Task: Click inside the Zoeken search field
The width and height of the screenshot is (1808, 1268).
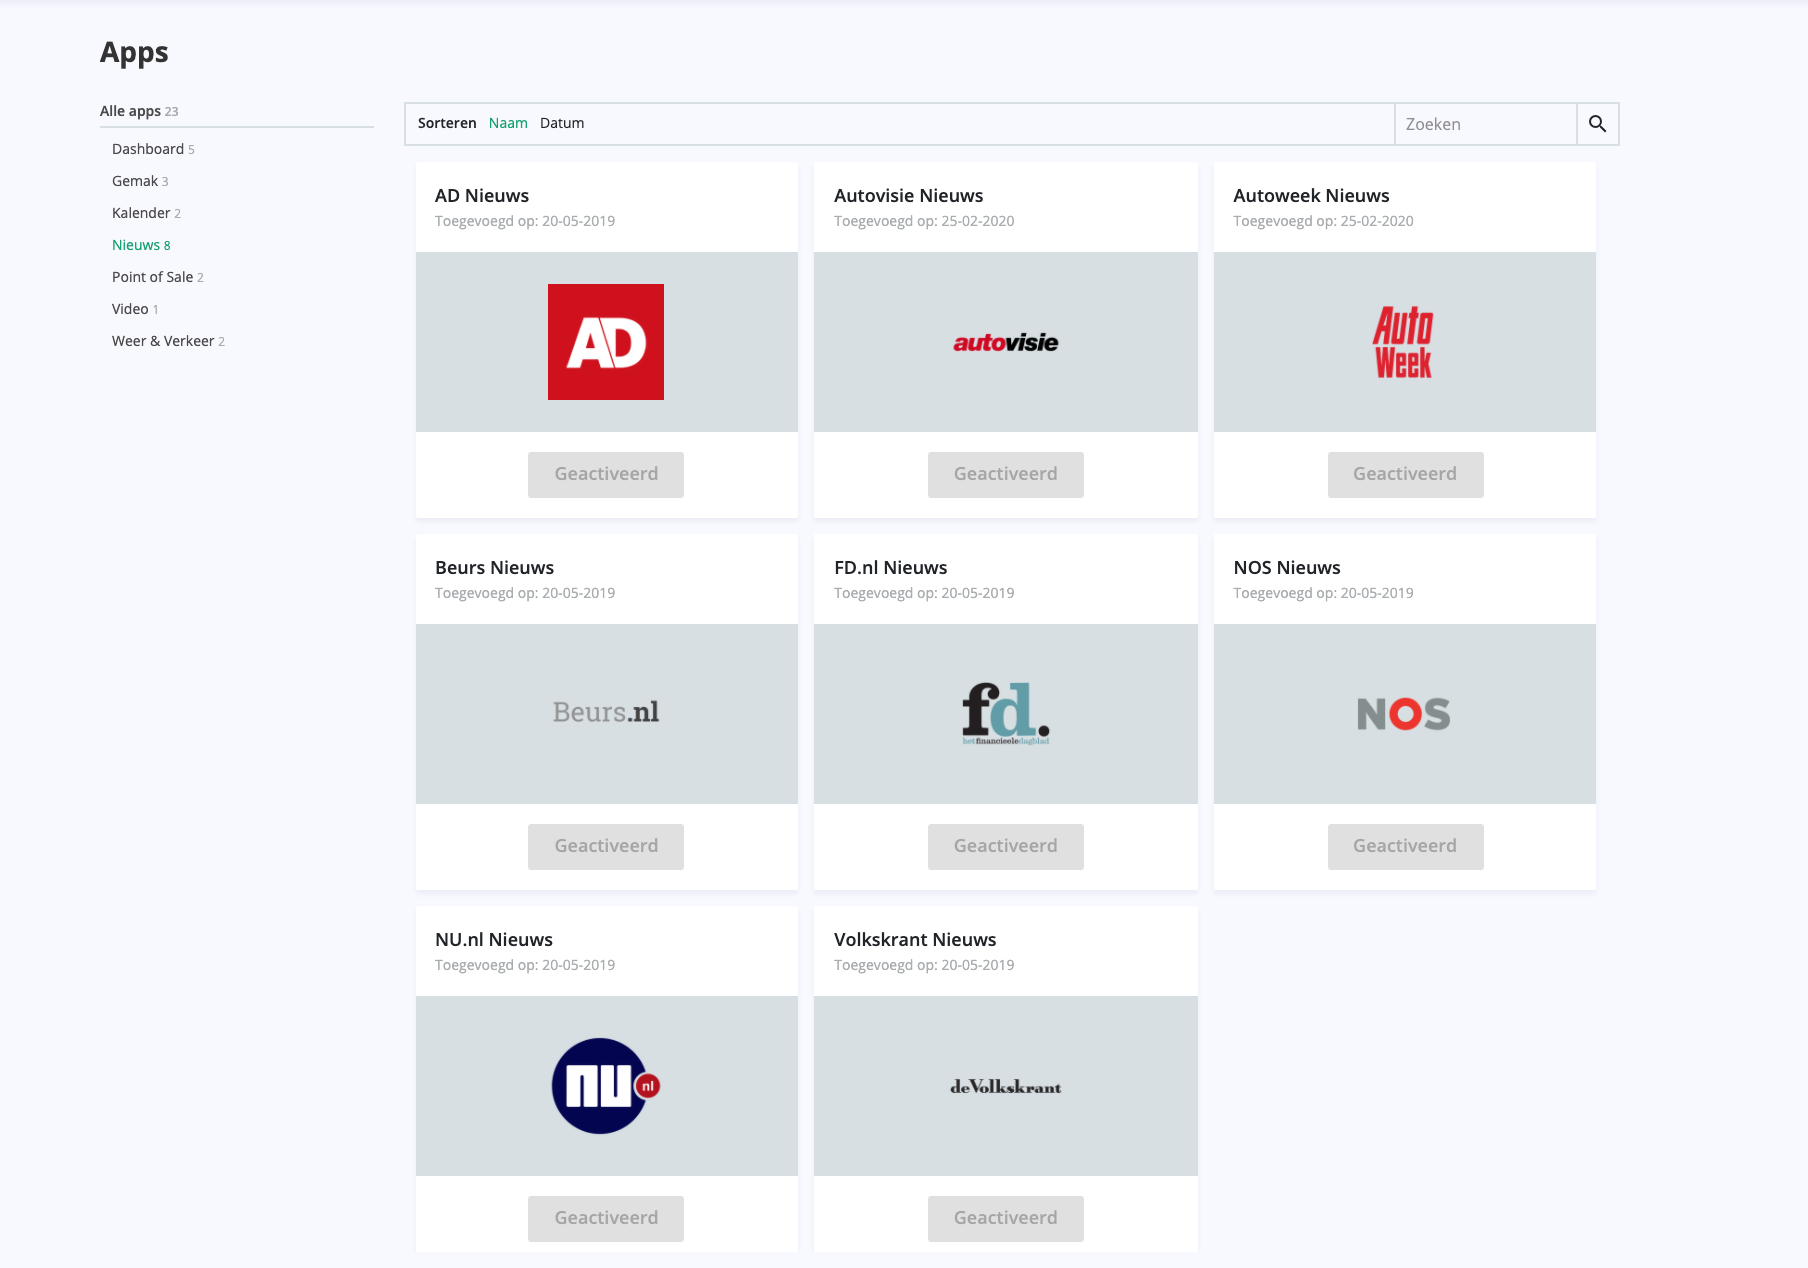Action: [1486, 123]
